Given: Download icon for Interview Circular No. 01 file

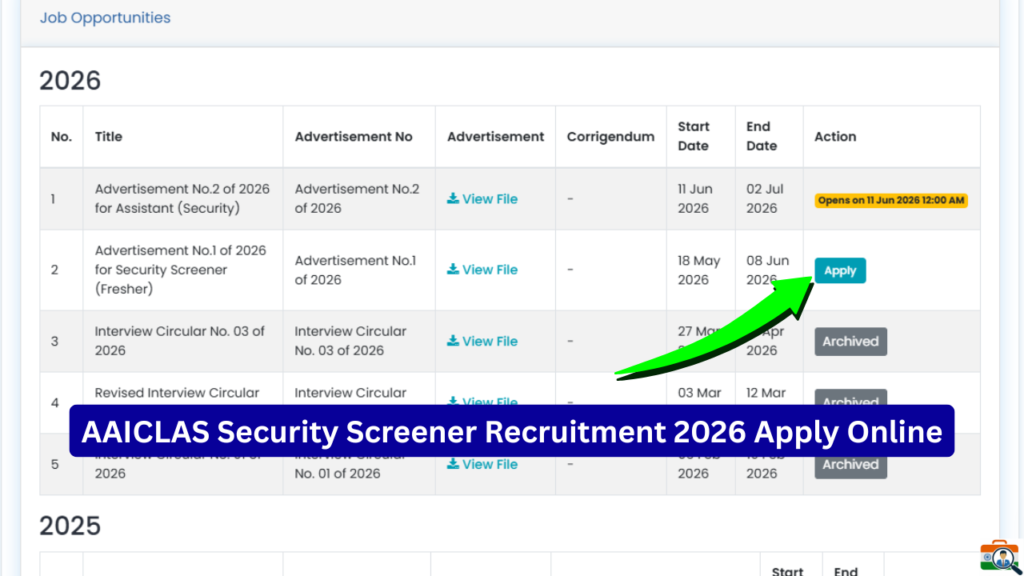Looking at the screenshot, I should point(453,463).
